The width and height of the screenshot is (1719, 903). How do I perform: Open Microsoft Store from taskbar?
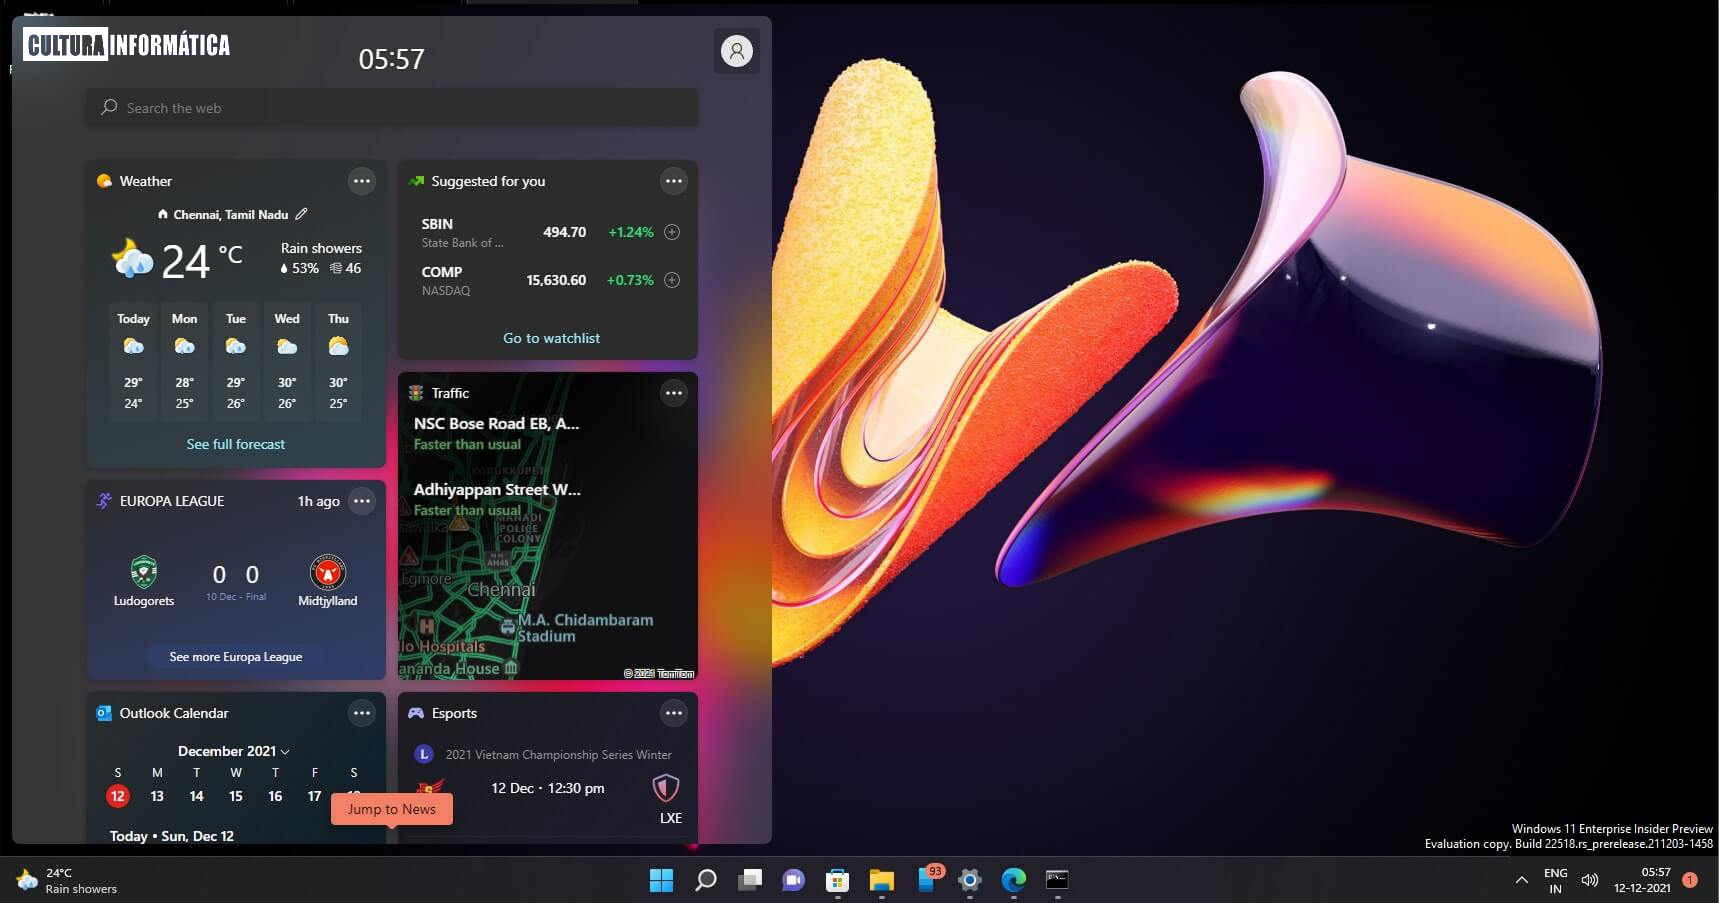[x=838, y=880]
